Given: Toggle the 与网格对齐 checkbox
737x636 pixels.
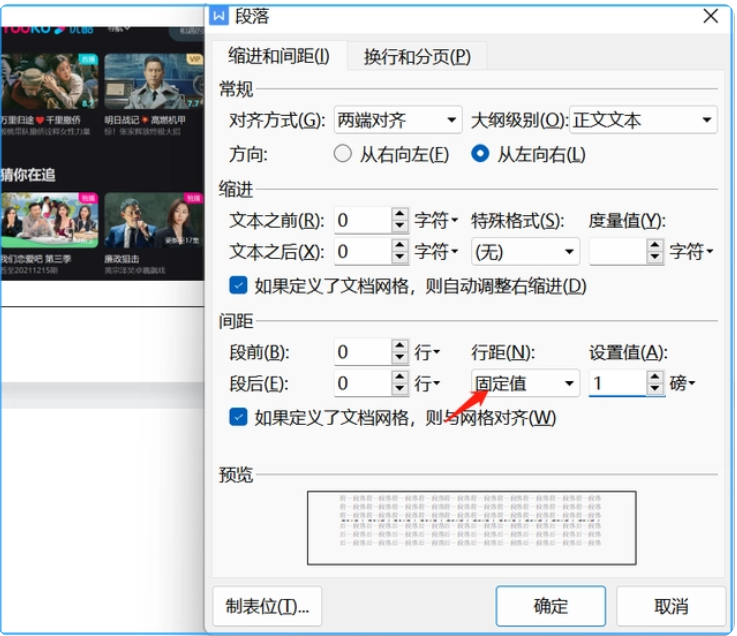Looking at the screenshot, I should pos(238,417).
